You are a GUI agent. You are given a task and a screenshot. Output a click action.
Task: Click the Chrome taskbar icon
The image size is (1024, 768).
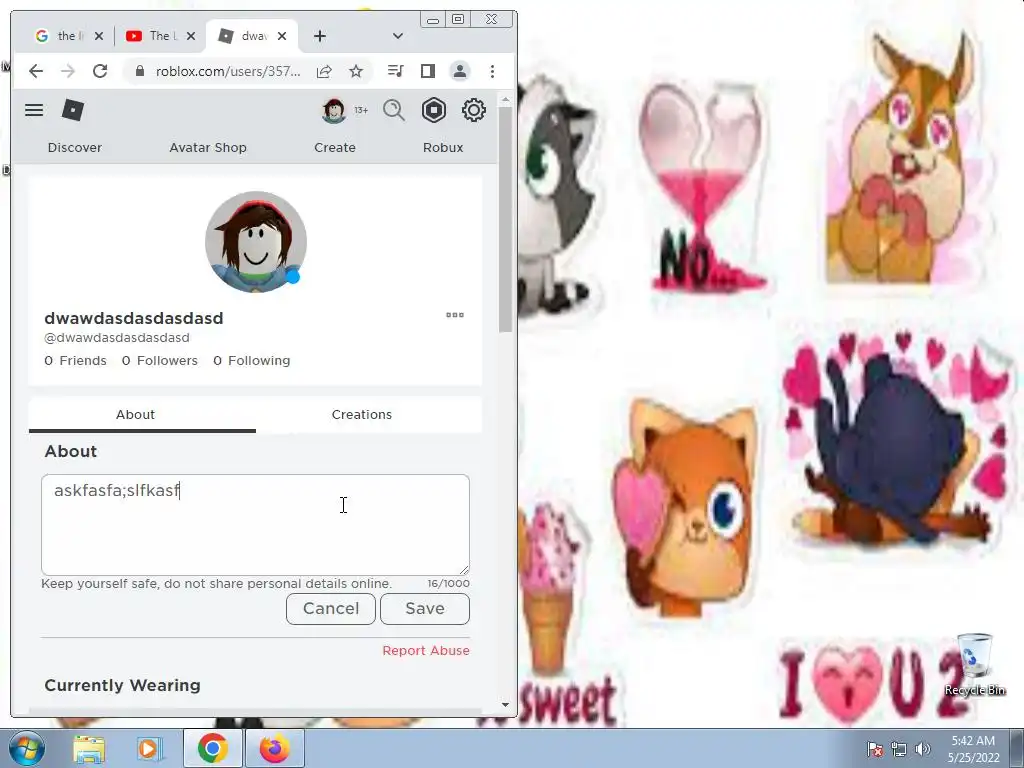pos(212,748)
